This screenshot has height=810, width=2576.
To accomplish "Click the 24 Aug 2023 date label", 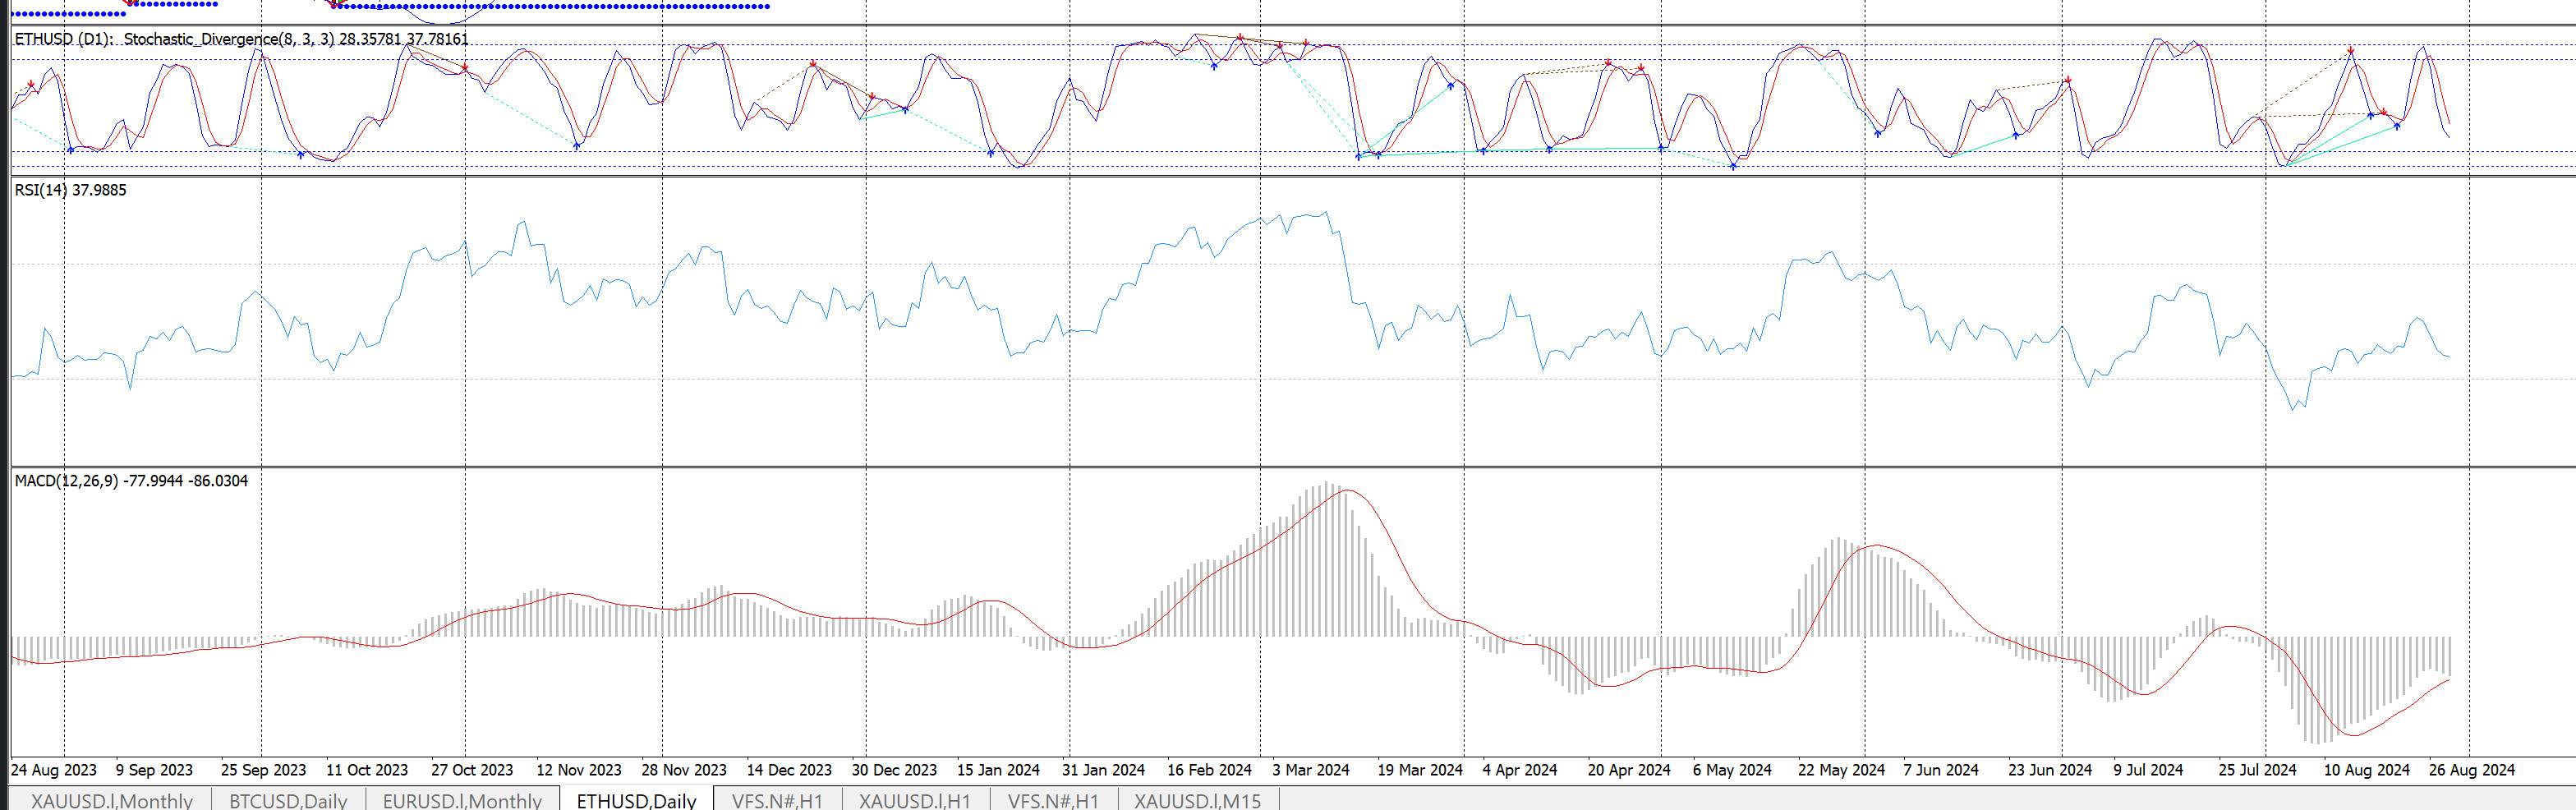I will [54, 770].
